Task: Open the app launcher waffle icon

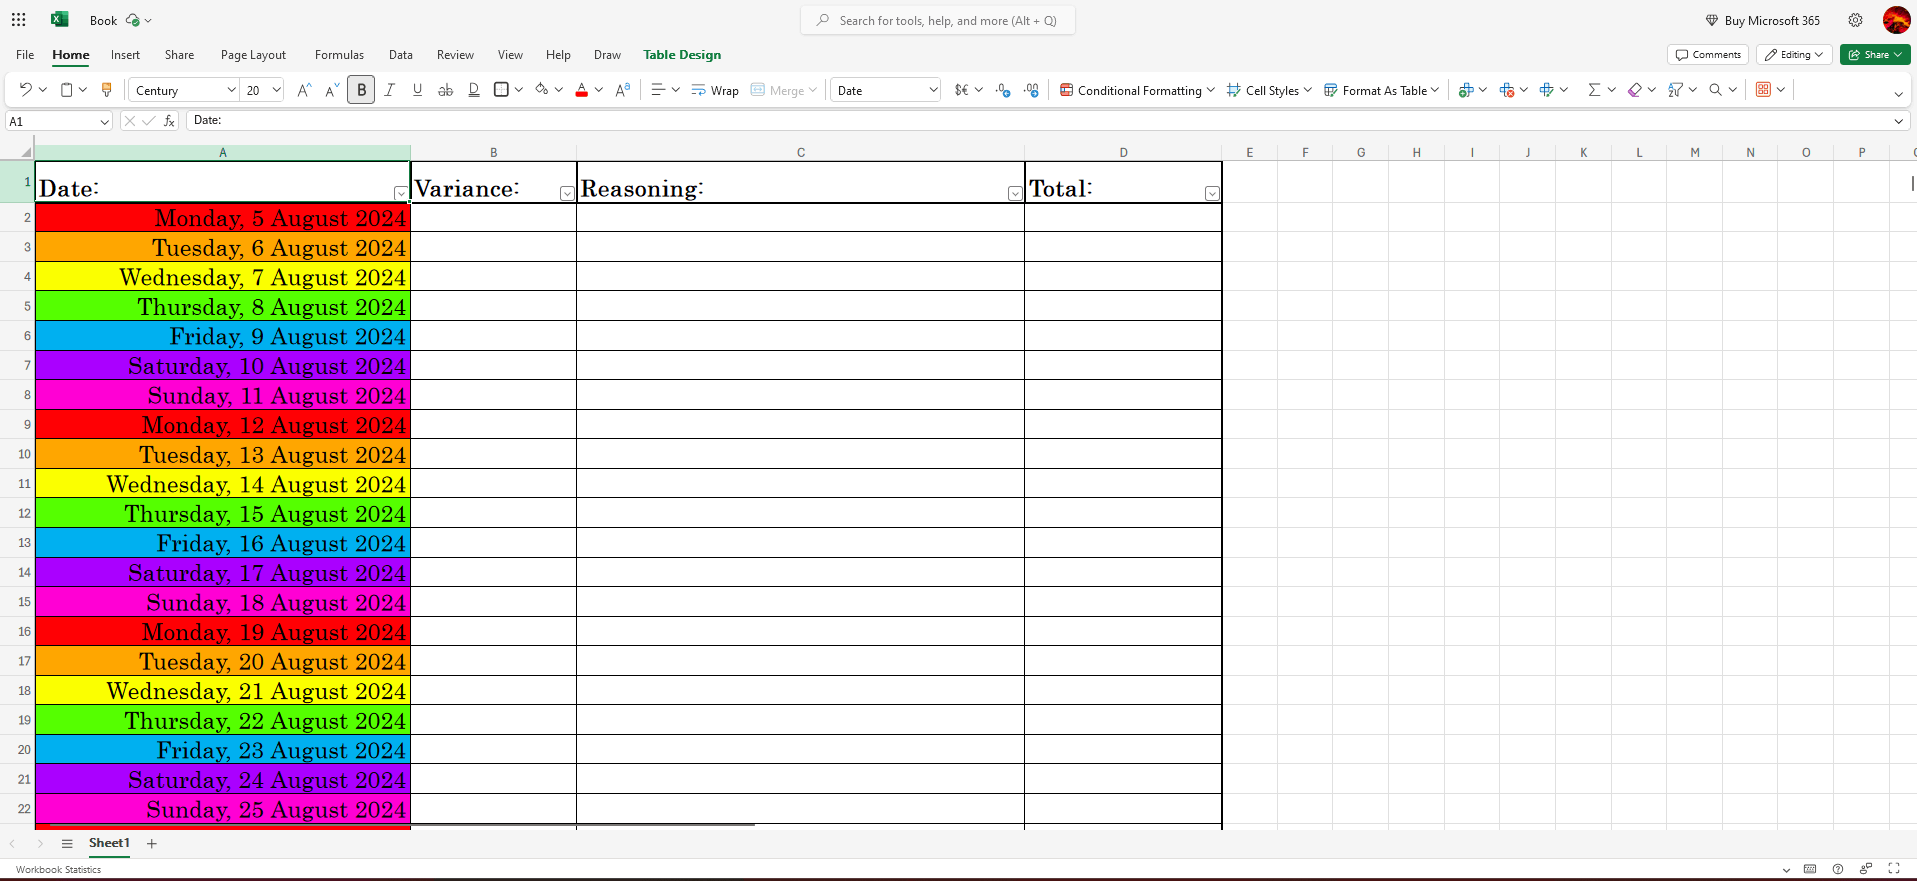Action: [19, 20]
